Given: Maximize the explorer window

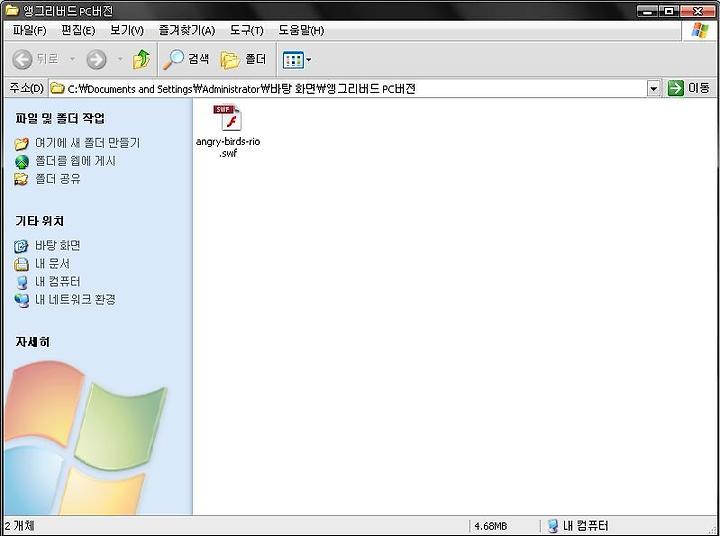Looking at the screenshot, I should (669, 11).
